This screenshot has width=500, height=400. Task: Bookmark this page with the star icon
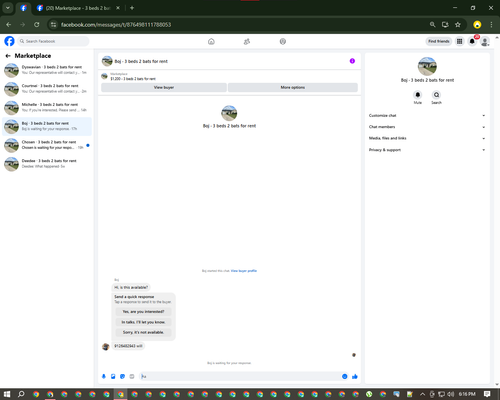coord(458,25)
